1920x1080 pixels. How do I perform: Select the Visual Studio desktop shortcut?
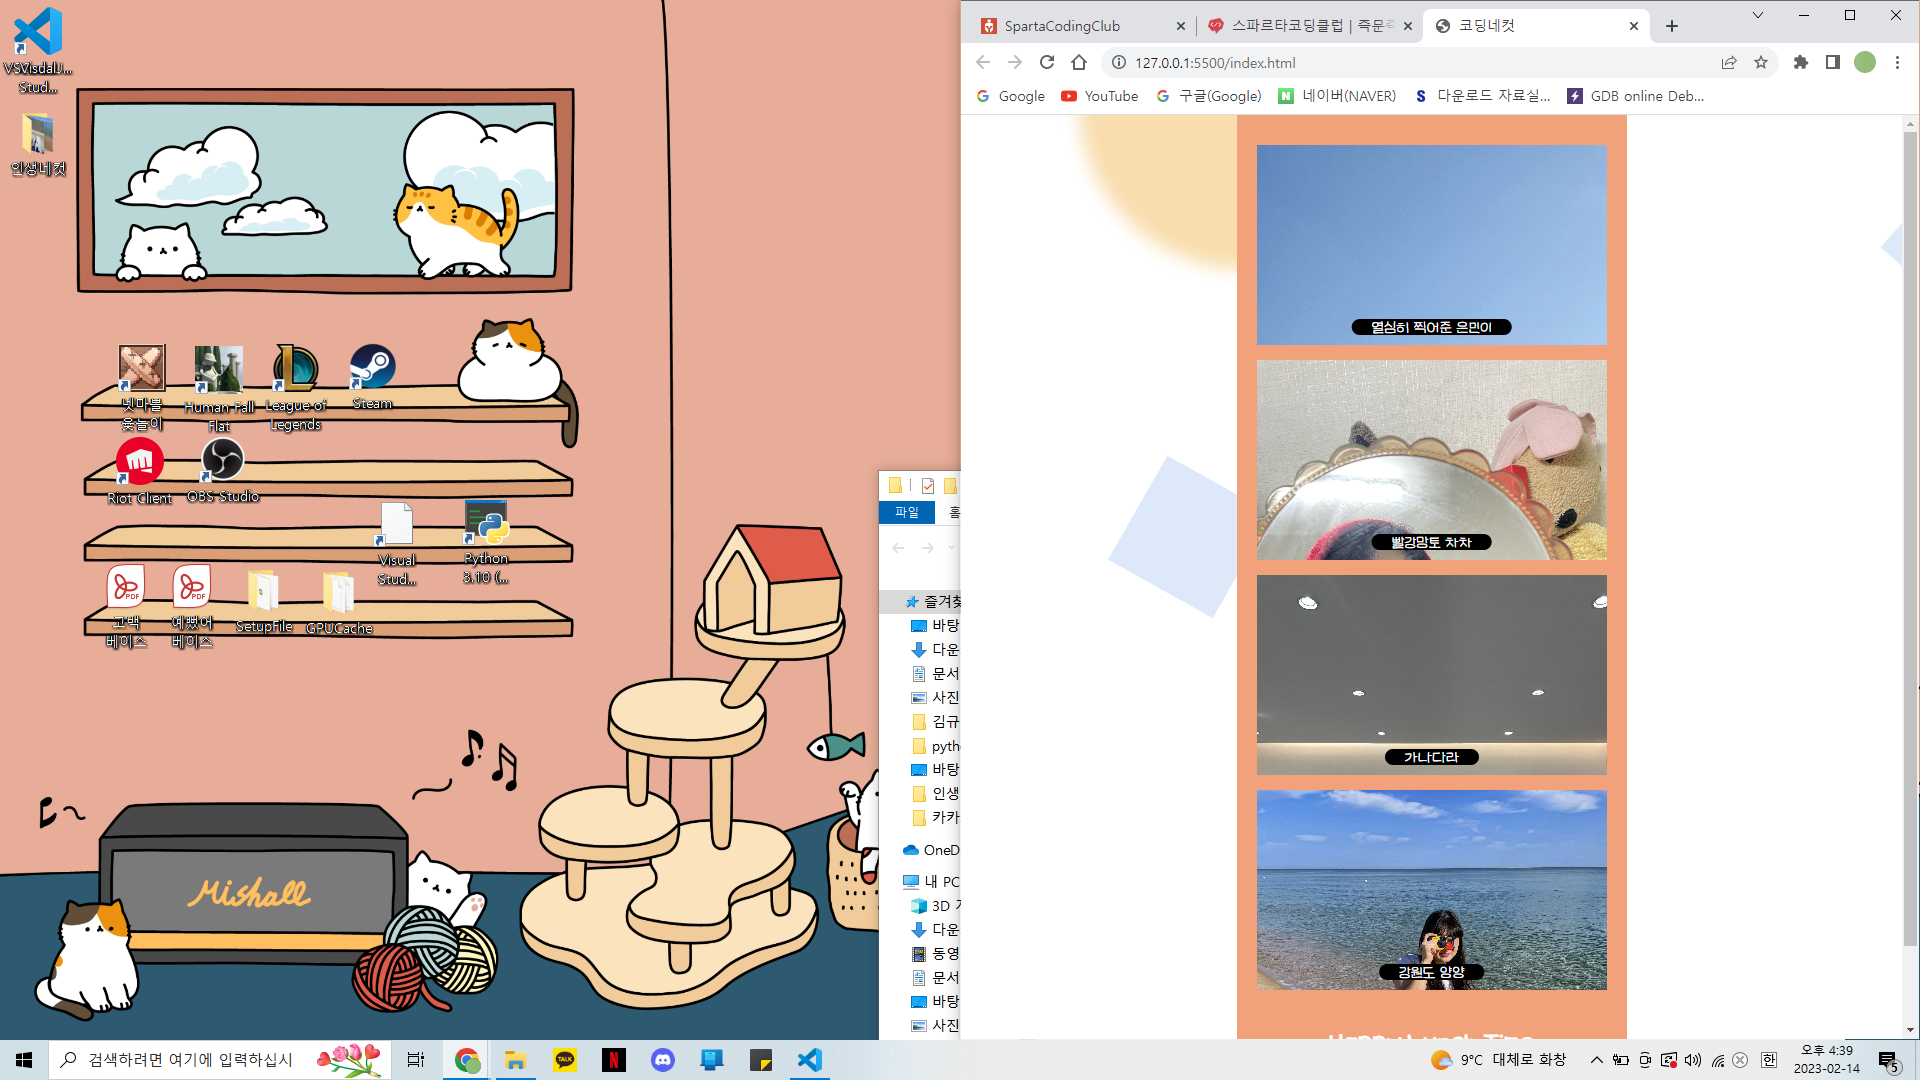coord(397,544)
